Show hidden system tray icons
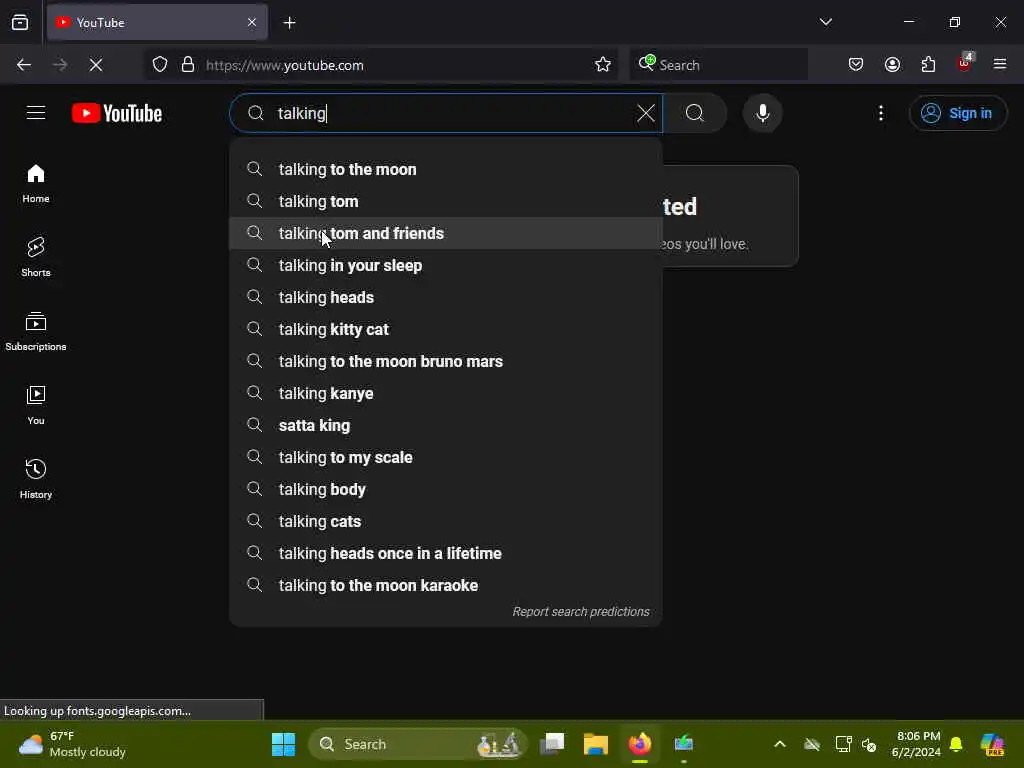Screen dimensions: 1024x768 (x=780, y=744)
